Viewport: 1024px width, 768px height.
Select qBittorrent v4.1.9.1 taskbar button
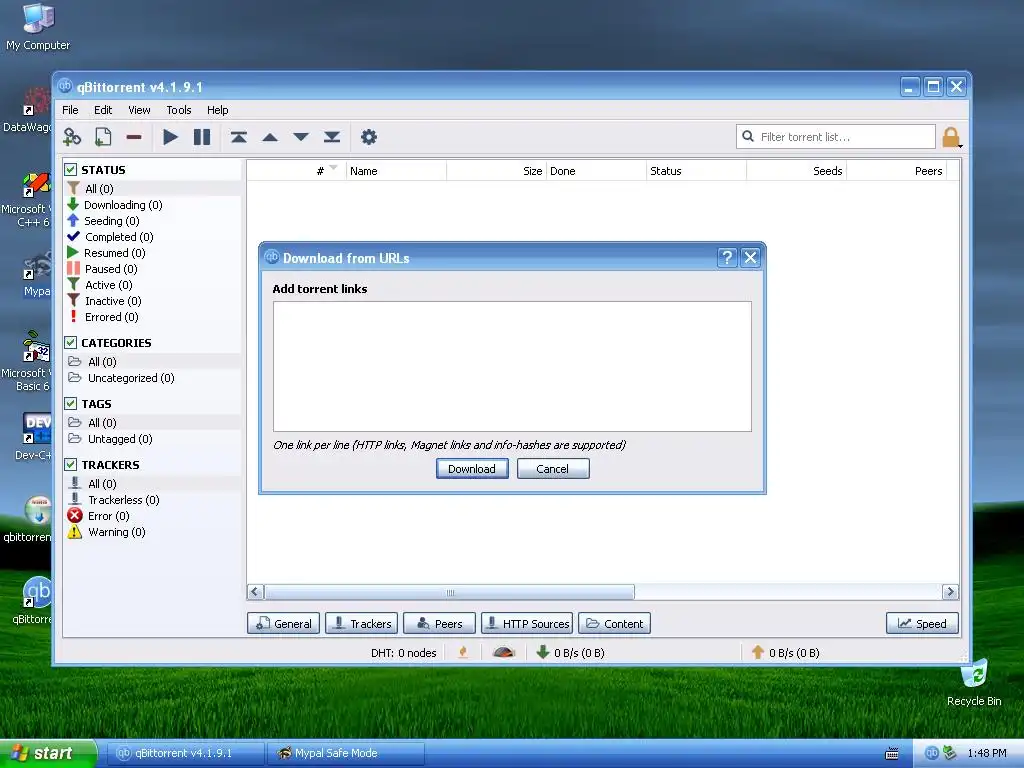coord(185,753)
